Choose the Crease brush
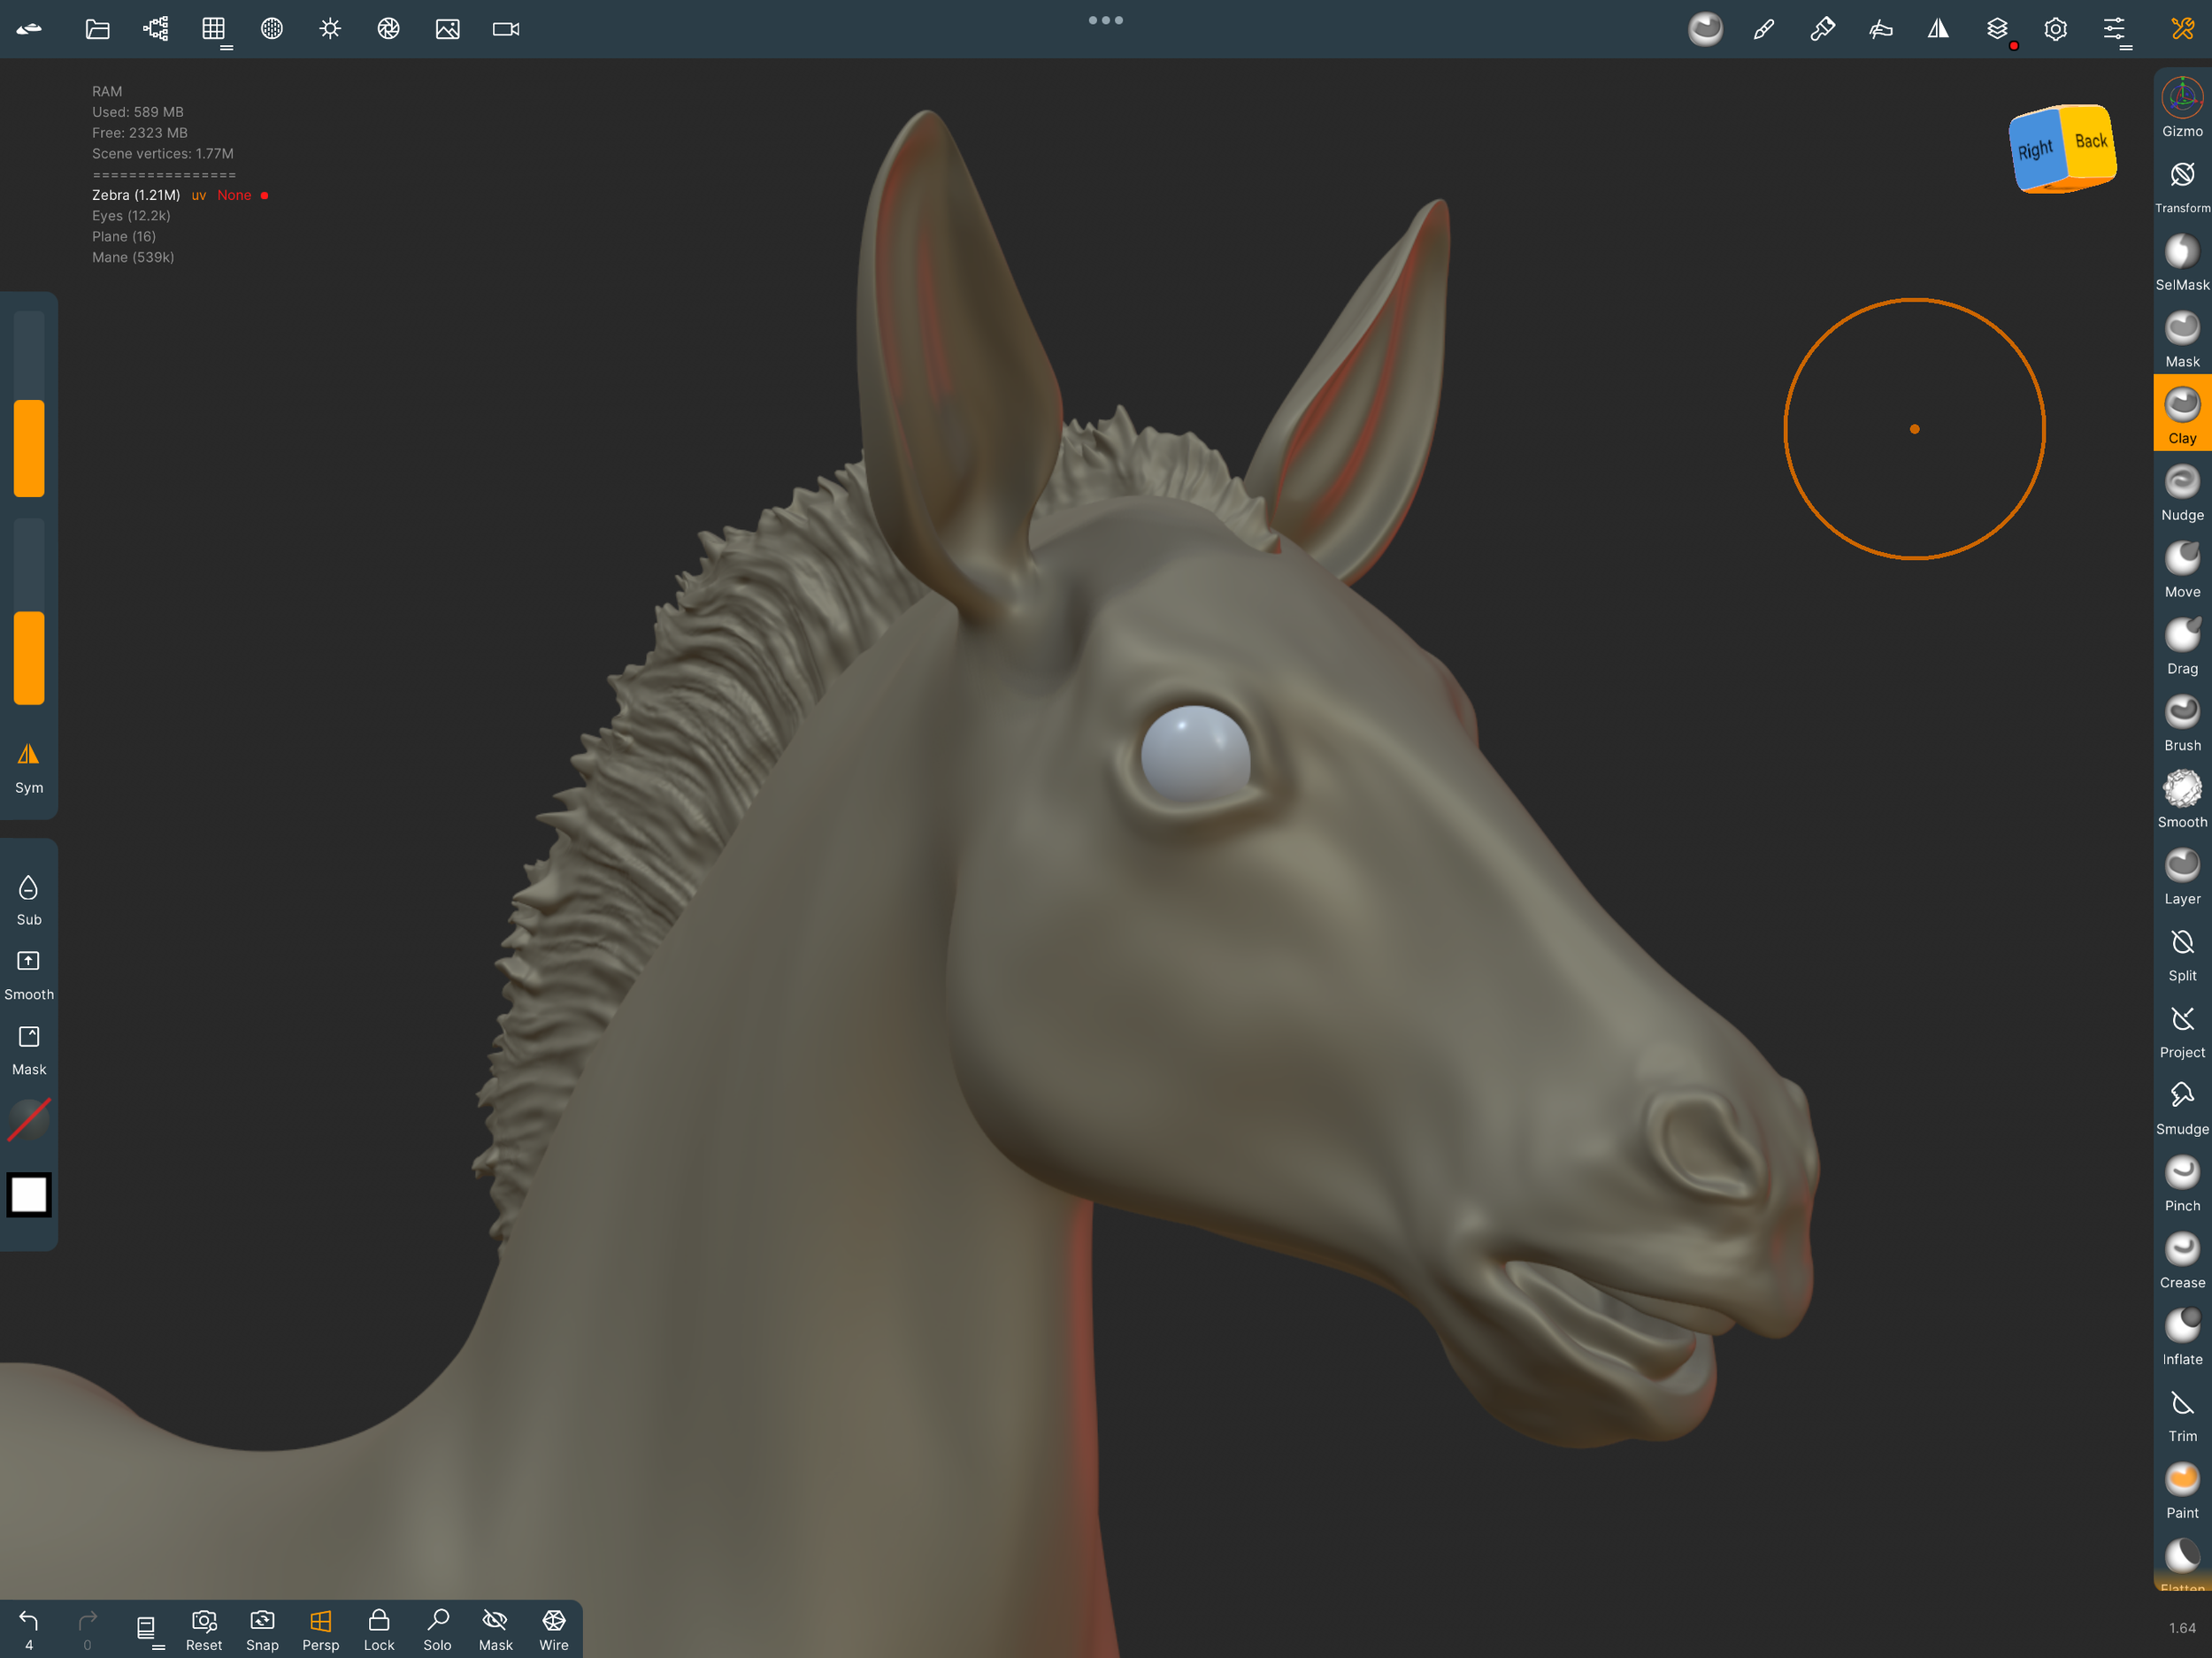Screen dimensions: 2212x1658 (2181, 1260)
